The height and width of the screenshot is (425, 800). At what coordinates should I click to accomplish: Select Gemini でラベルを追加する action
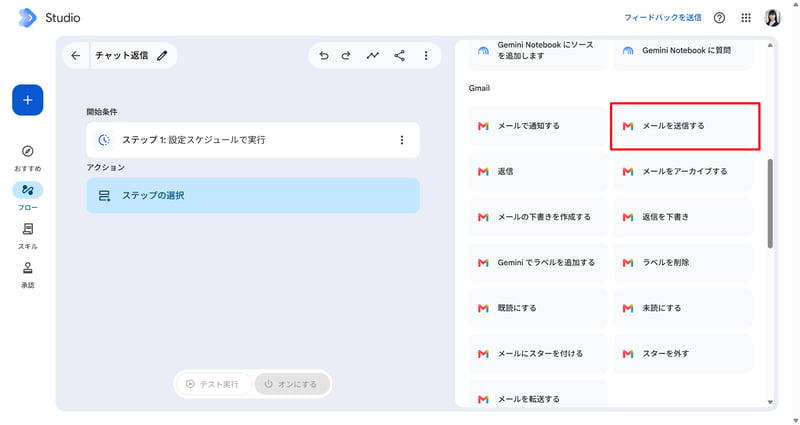(x=538, y=263)
